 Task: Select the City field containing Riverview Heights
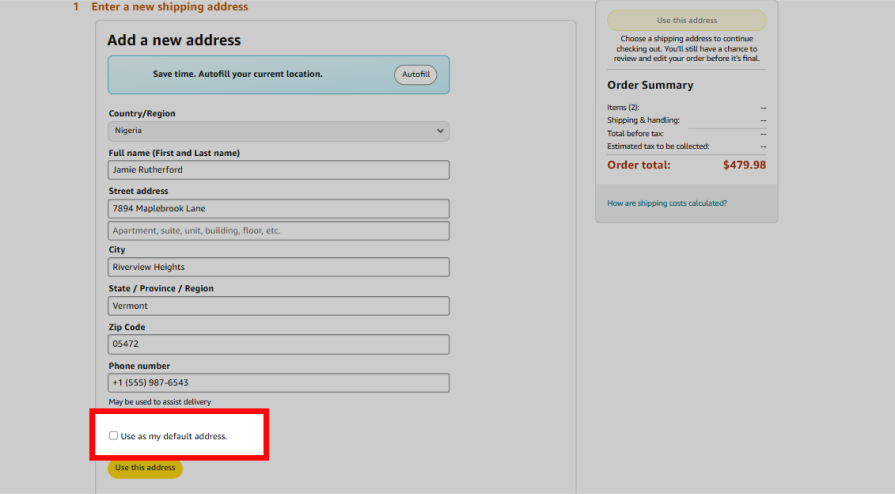pyautogui.click(x=278, y=267)
